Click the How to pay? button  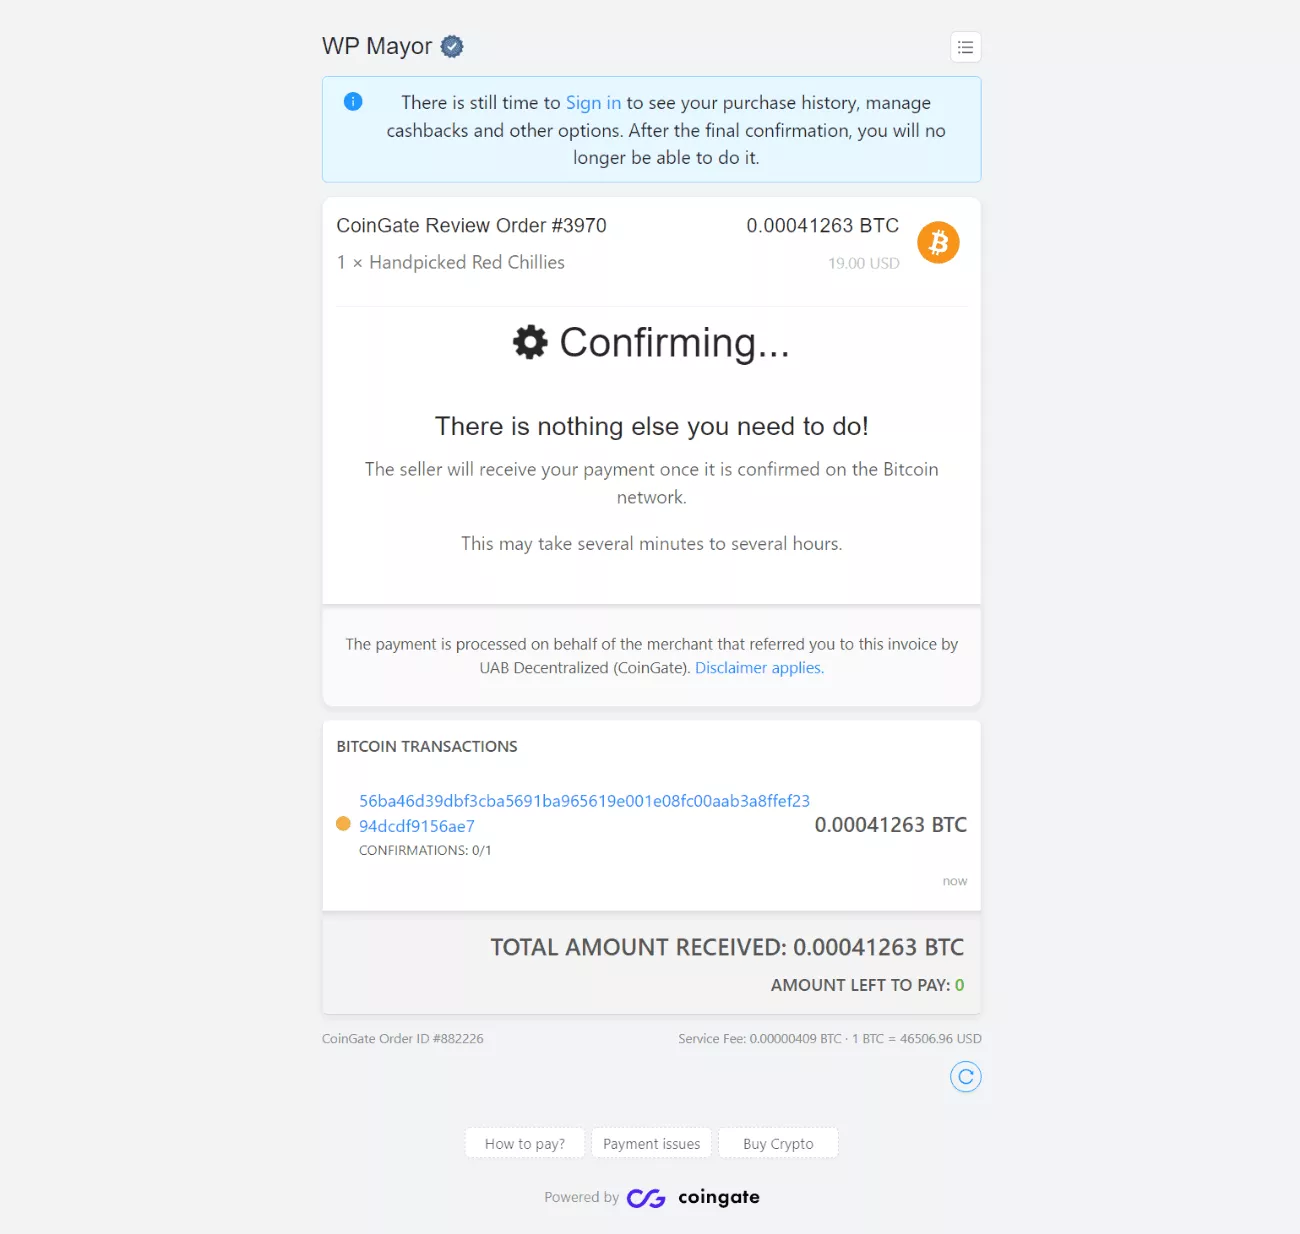point(525,1143)
